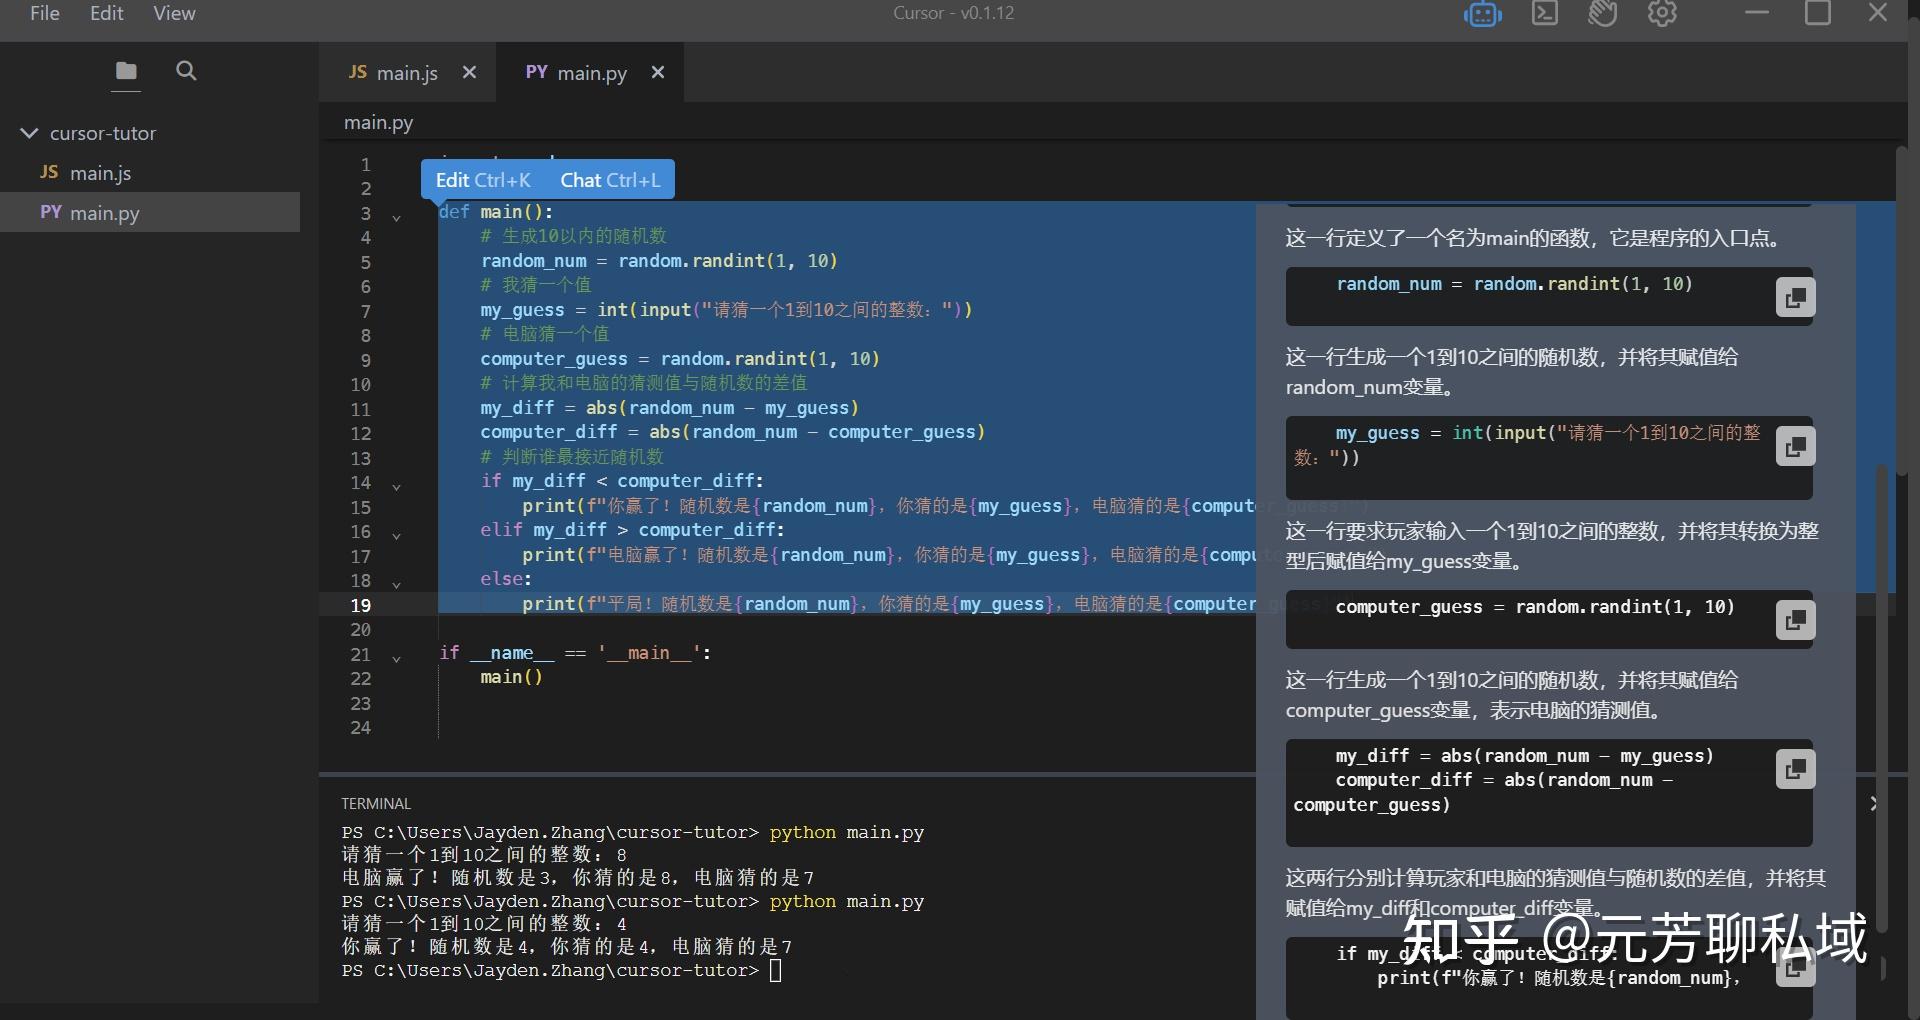Close the main.js tab
1920x1020 pixels.
coord(469,72)
